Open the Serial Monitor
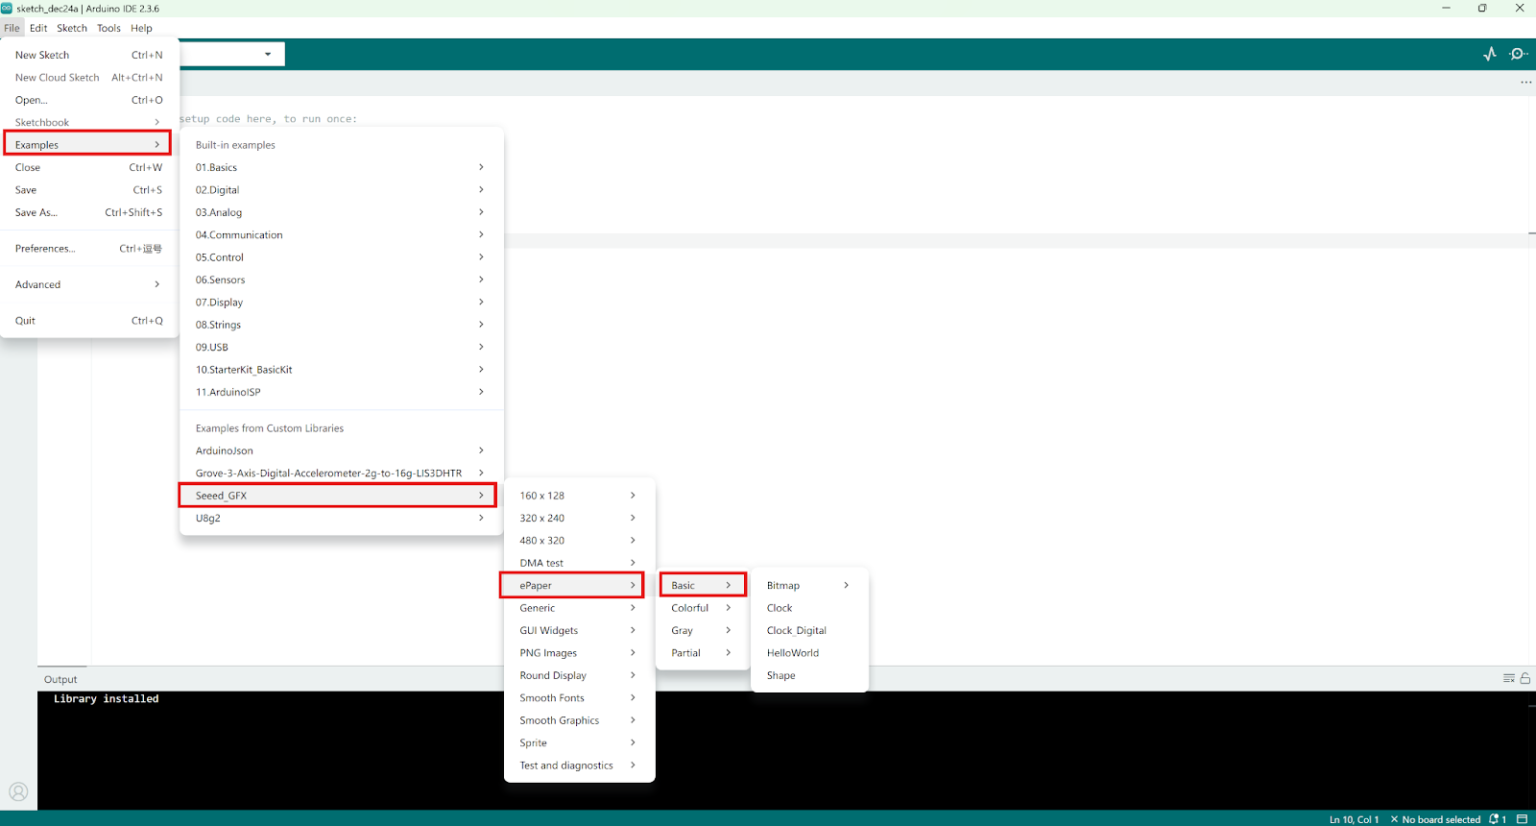The image size is (1536, 826). click(1519, 54)
